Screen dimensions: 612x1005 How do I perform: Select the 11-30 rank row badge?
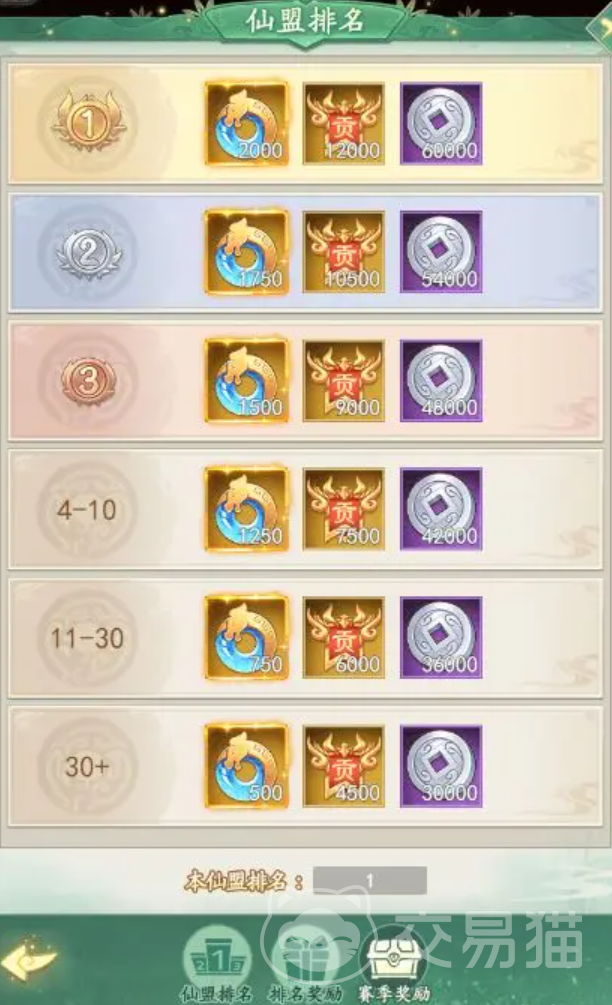(x=87, y=638)
